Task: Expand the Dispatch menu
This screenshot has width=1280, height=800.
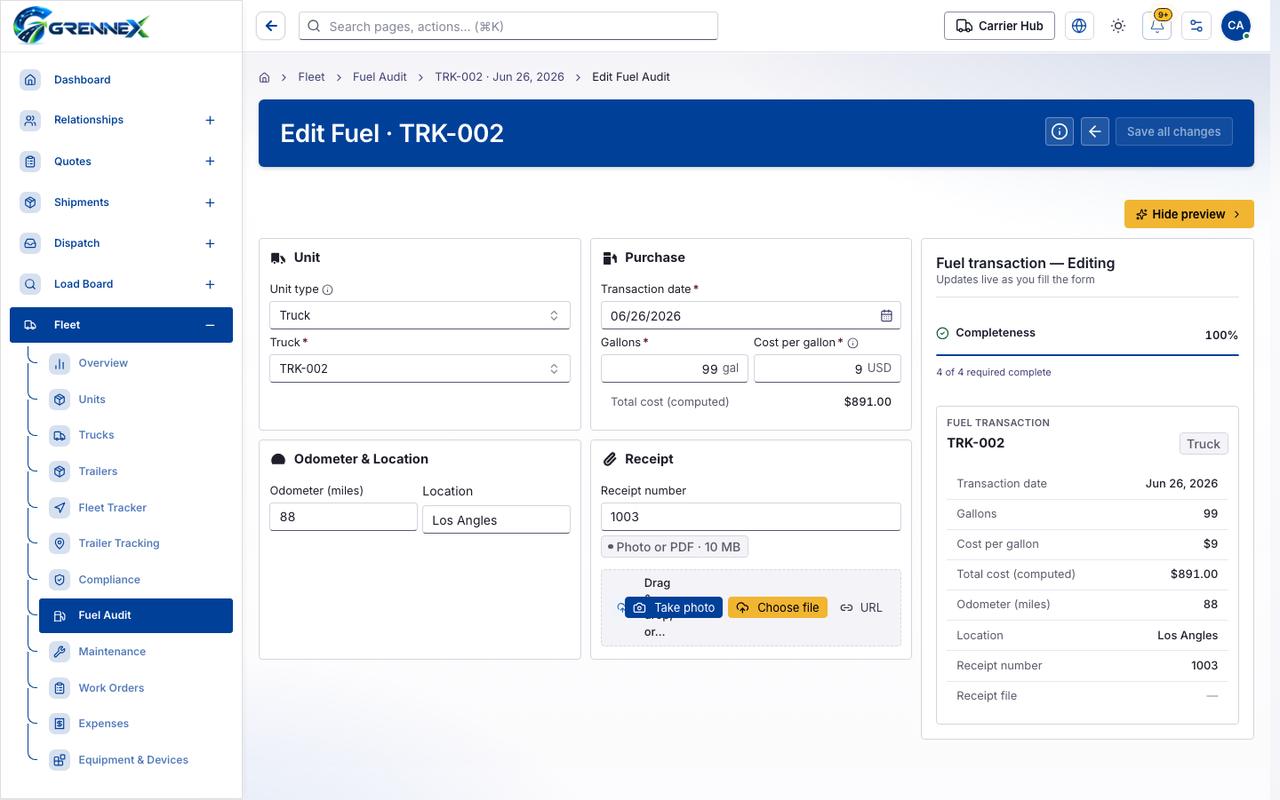Action: 210,243
